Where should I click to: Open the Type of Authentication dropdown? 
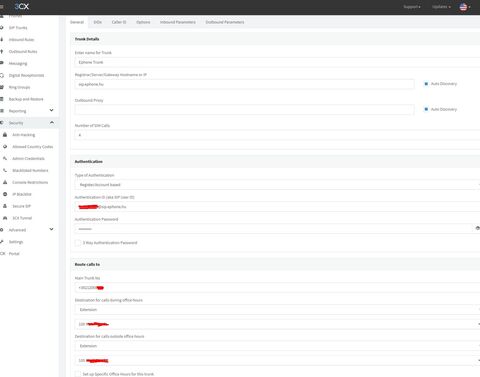[x=277, y=185]
